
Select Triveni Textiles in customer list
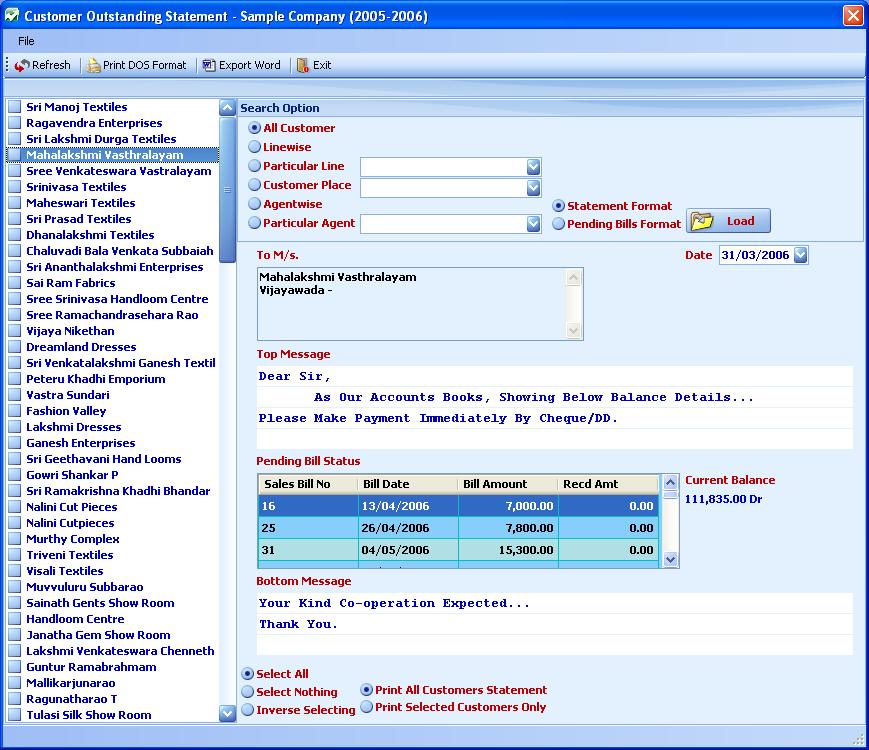tap(70, 555)
